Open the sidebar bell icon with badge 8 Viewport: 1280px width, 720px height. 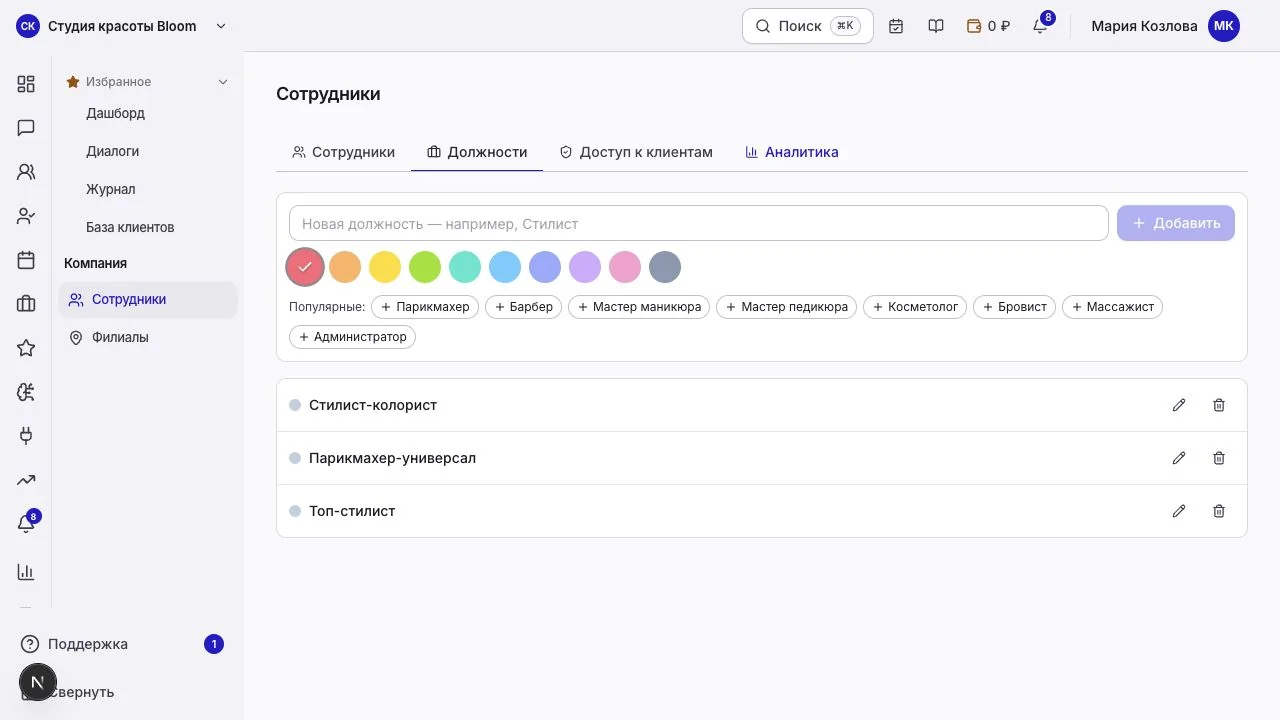[27, 523]
